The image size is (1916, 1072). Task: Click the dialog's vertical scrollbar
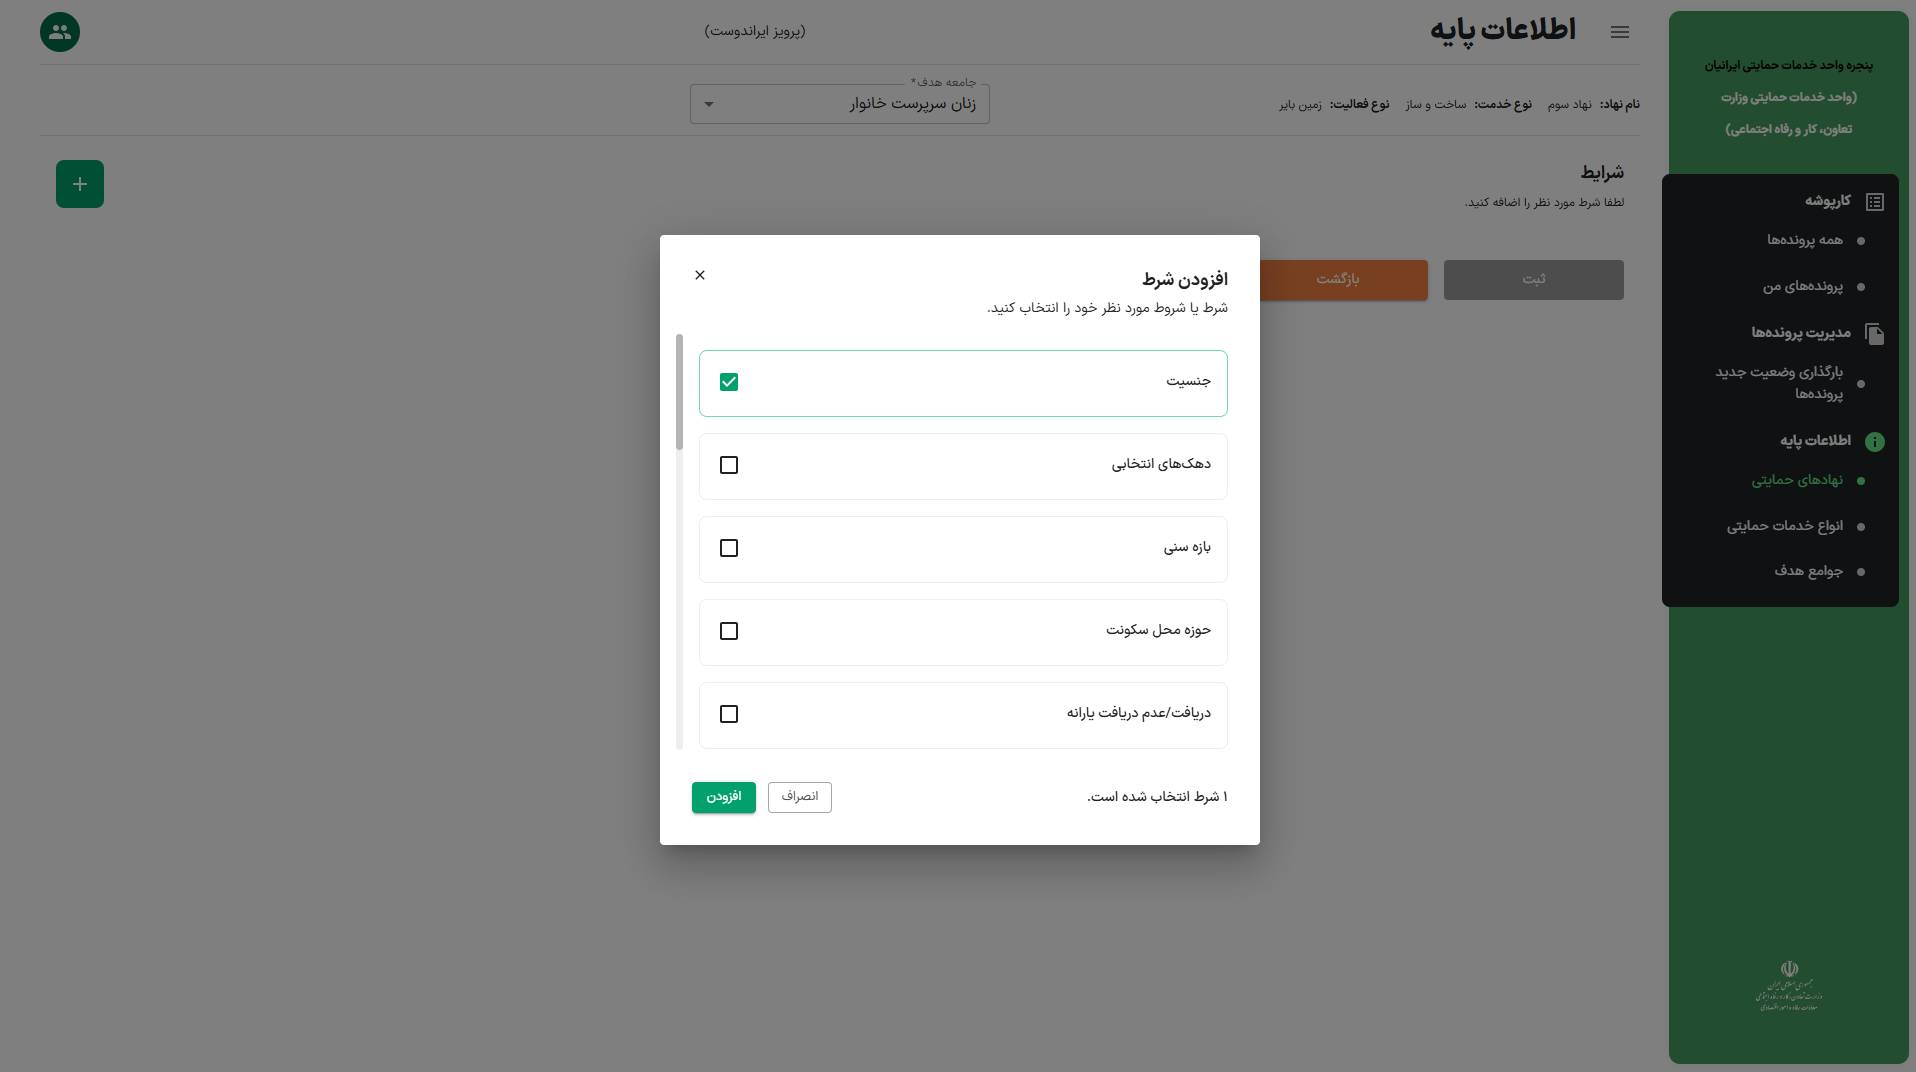pos(680,392)
